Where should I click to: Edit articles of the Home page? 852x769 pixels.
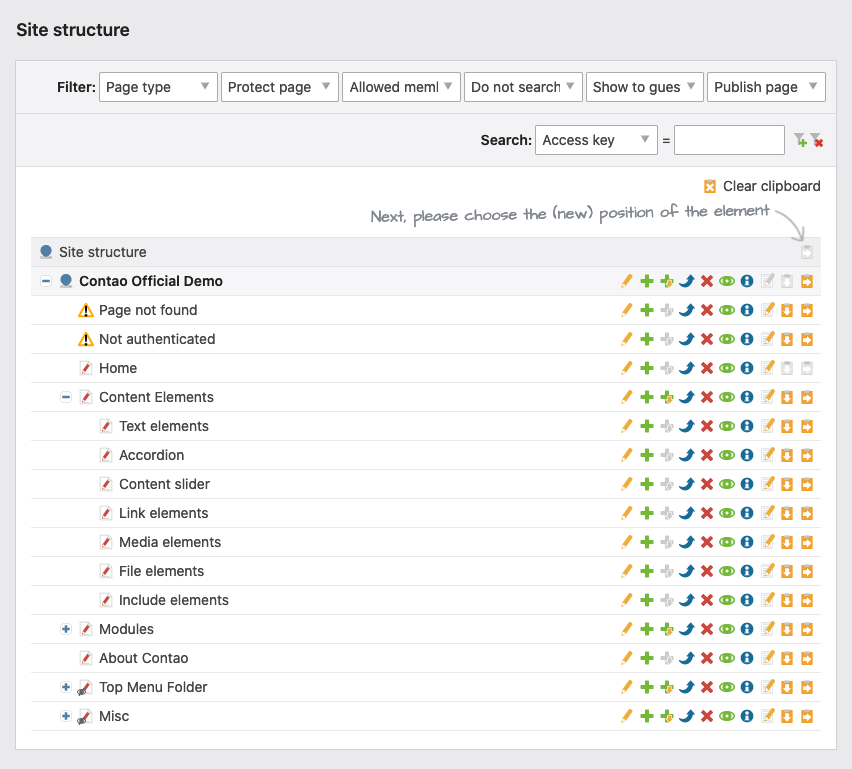pyautogui.click(x=767, y=368)
